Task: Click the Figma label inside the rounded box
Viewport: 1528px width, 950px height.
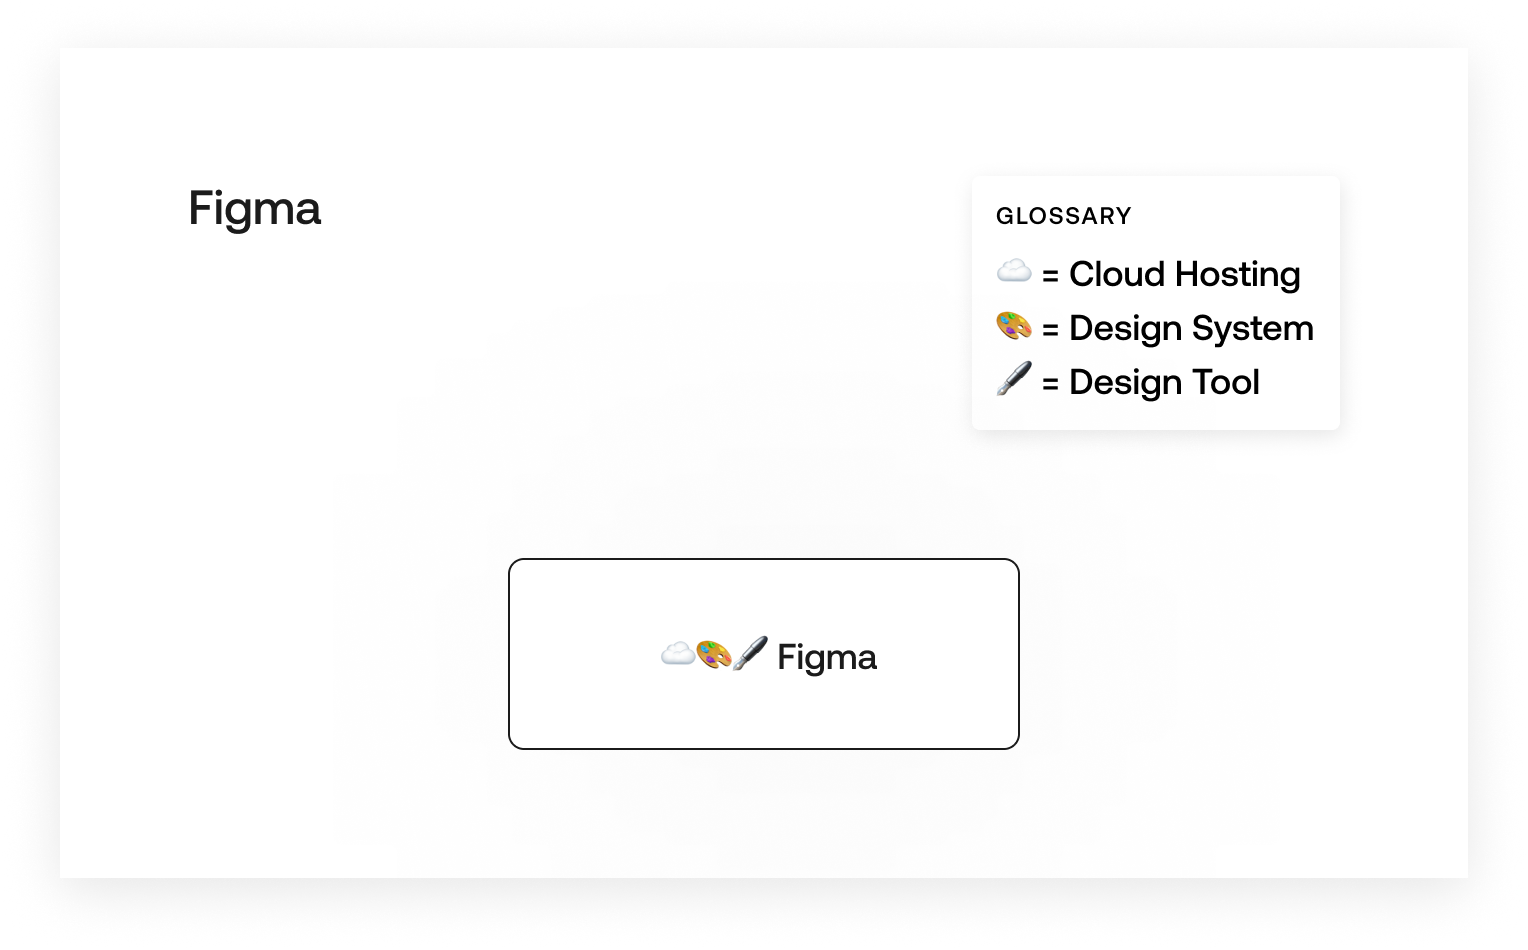Action: pyautogui.click(x=827, y=658)
